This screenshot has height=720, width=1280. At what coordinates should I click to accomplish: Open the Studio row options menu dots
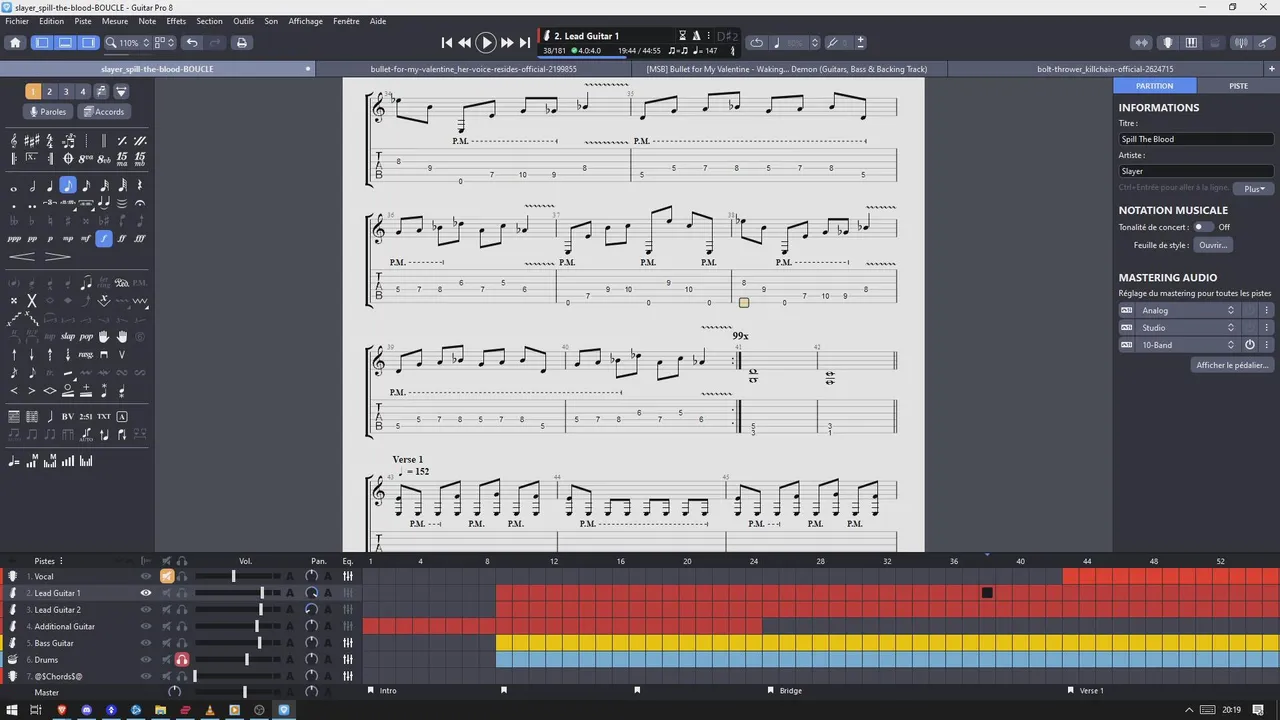(x=1266, y=328)
